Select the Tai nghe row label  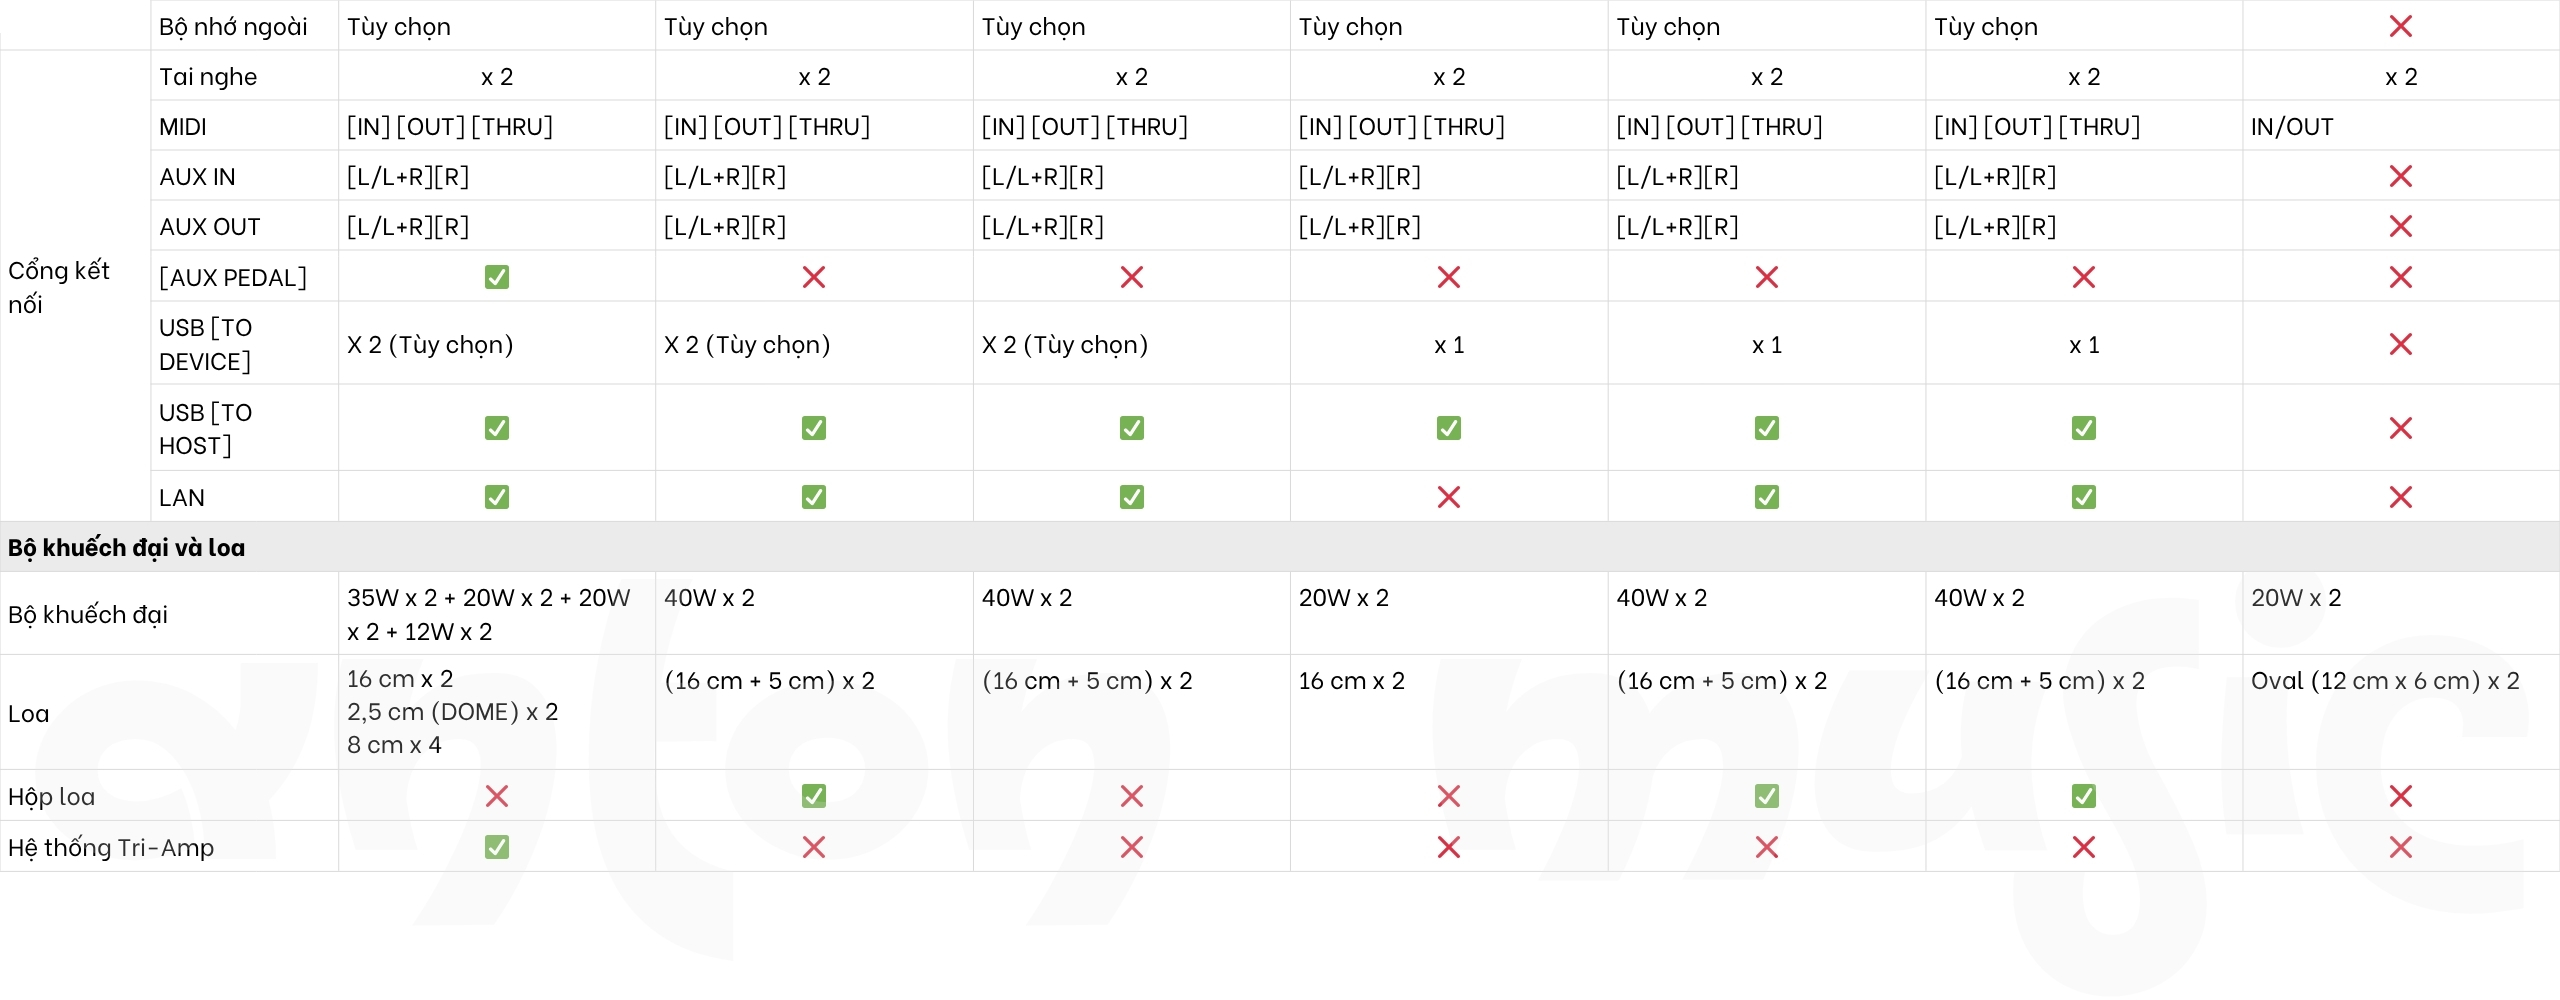tap(208, 77)
